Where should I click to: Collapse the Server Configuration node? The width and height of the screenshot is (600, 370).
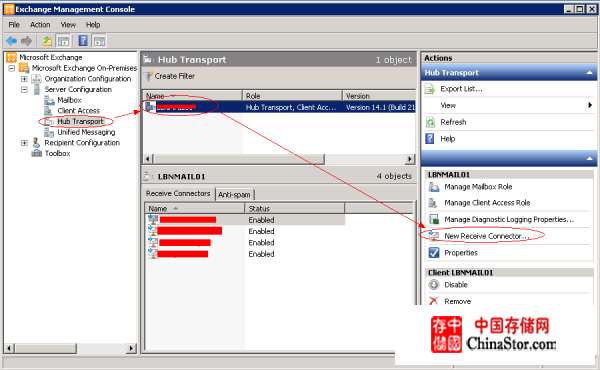click(x=24, y=90)
